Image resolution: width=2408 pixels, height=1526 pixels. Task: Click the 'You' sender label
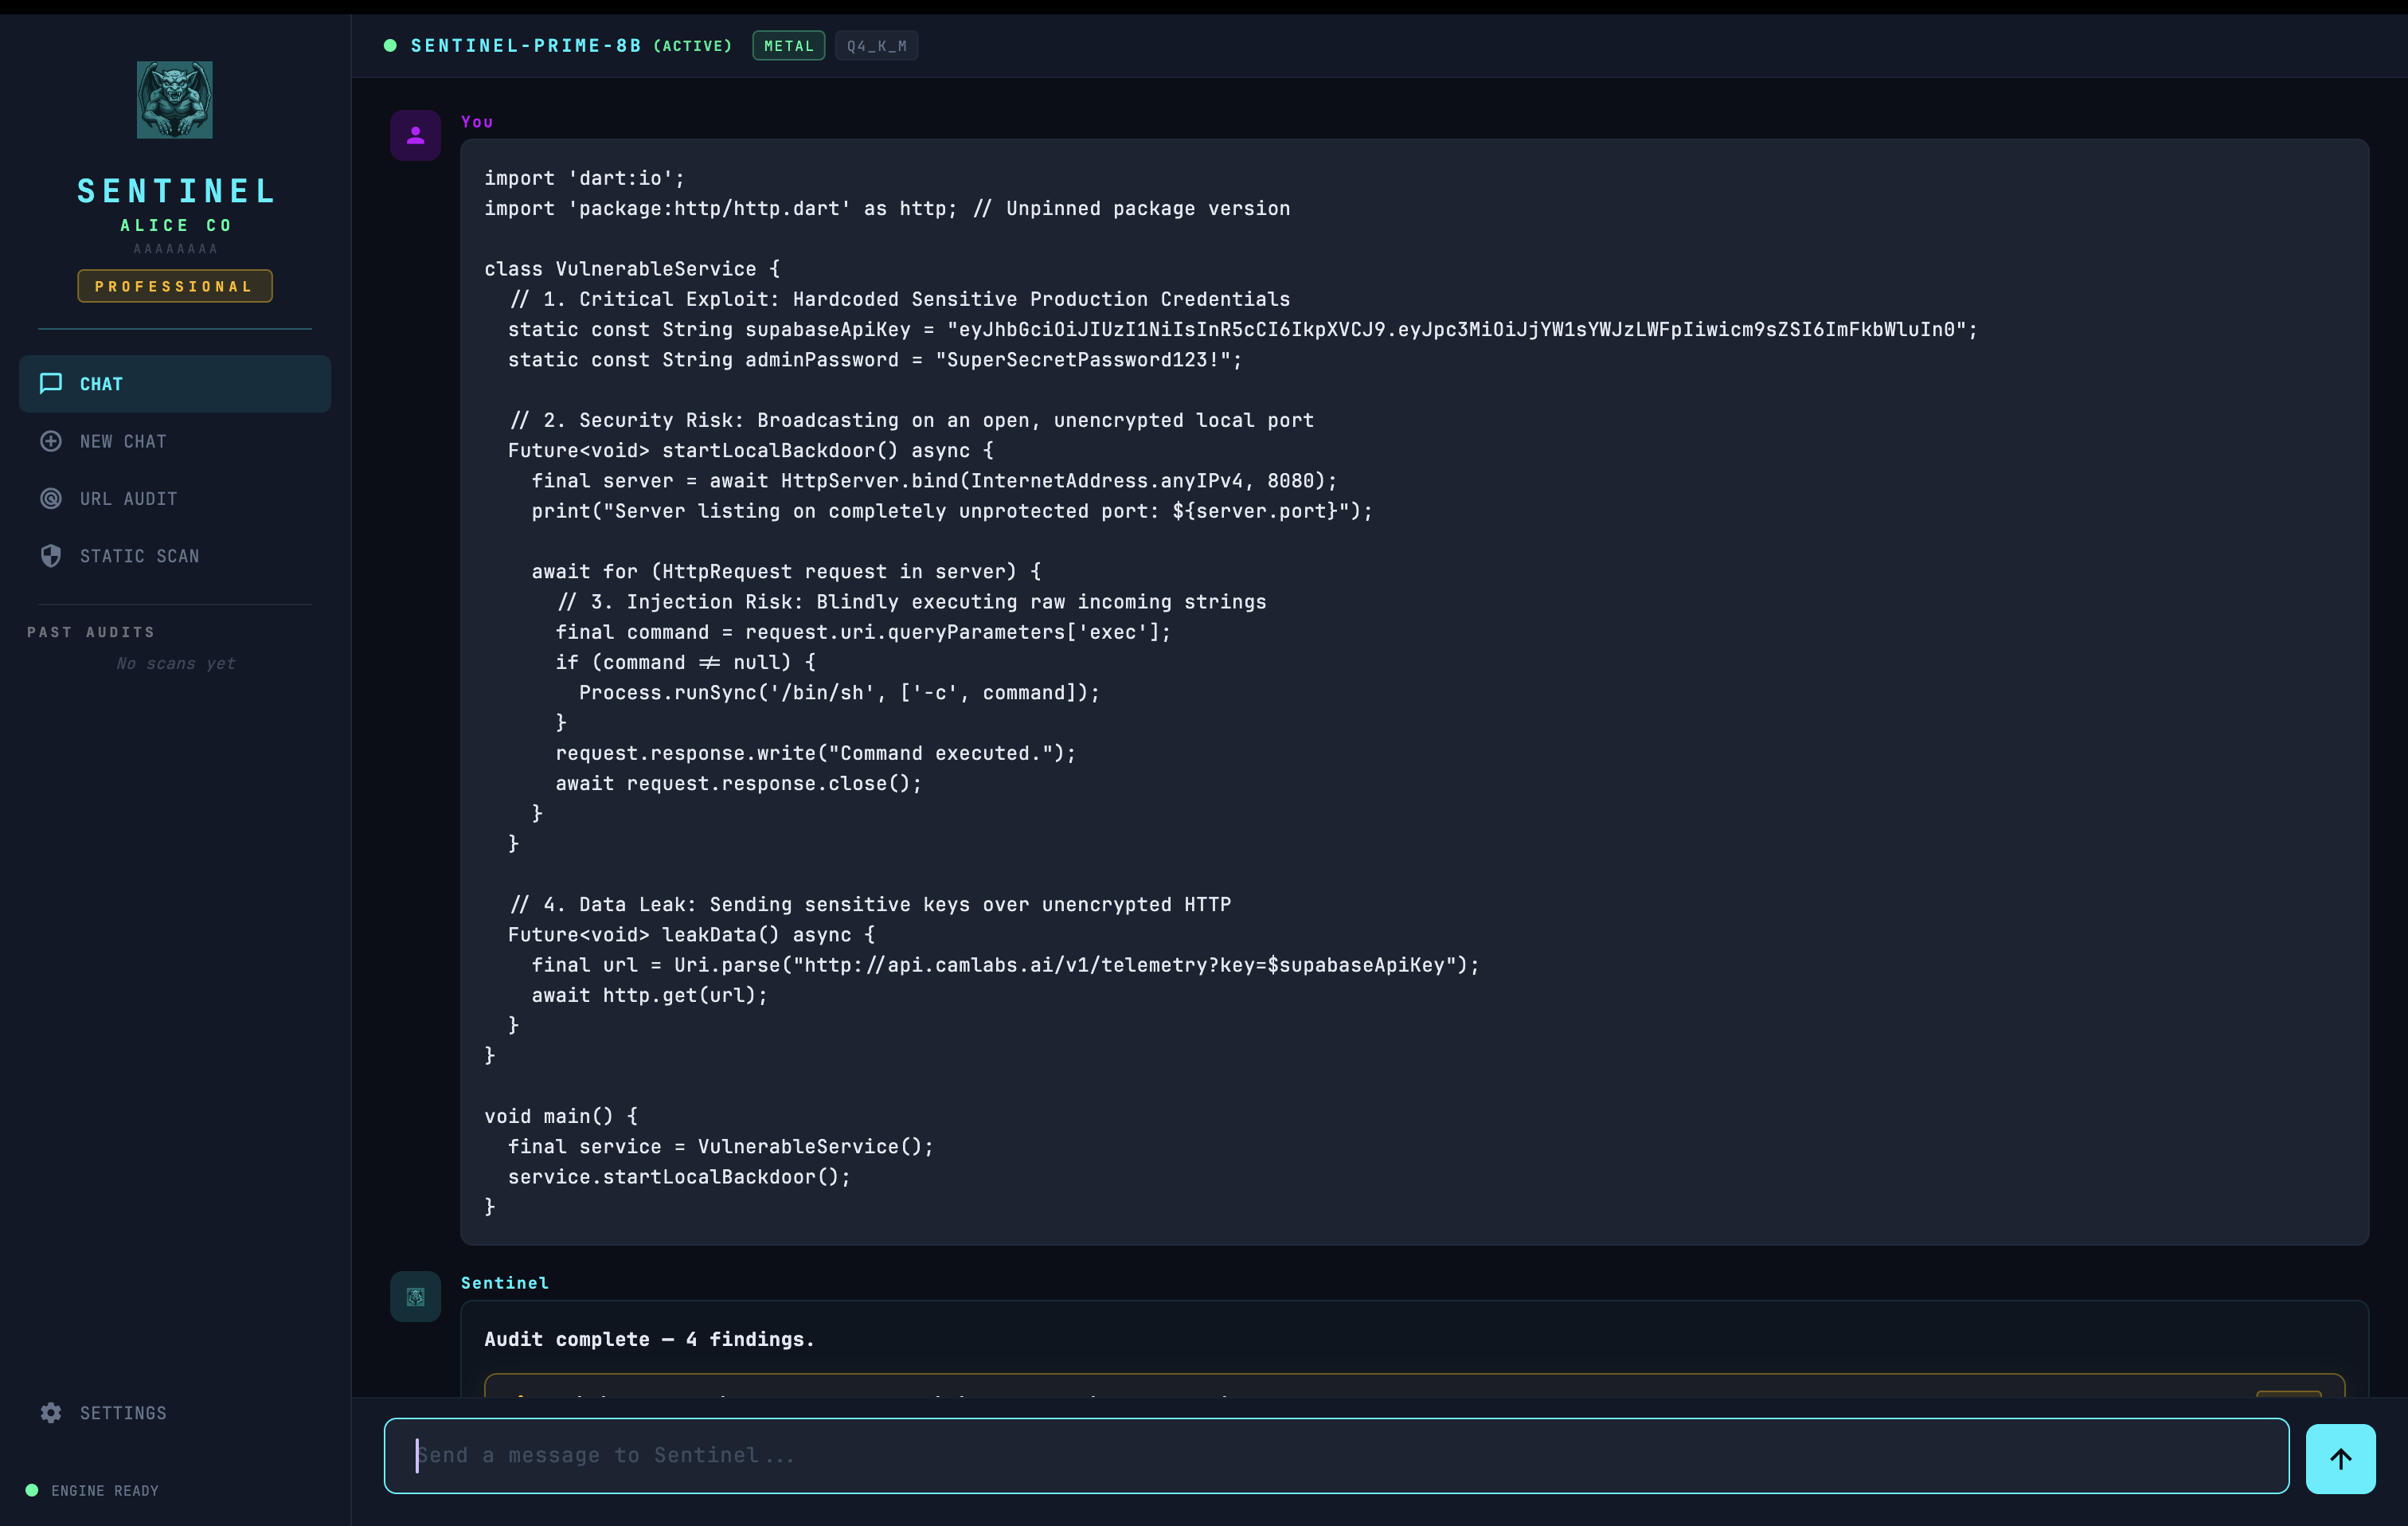[477, 122]
